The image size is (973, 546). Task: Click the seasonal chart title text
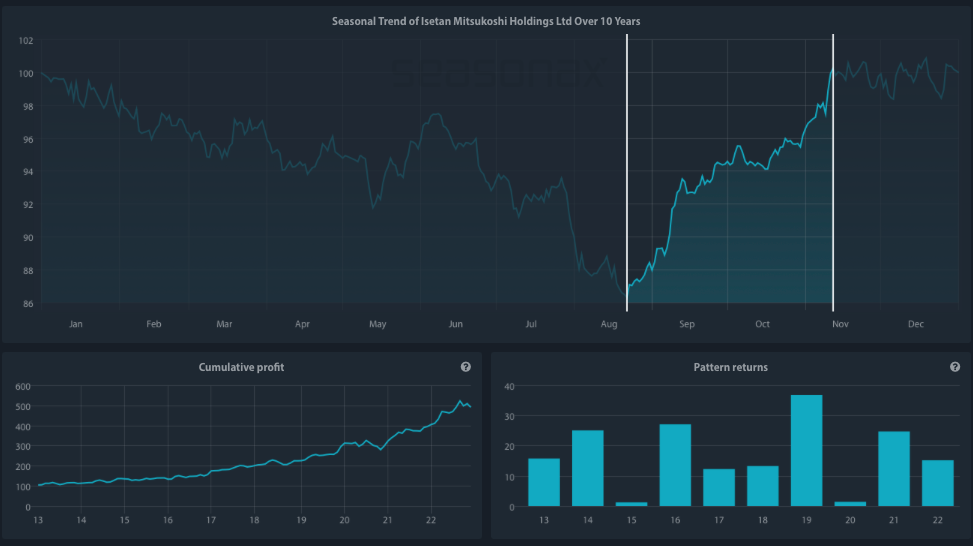click(486, 21)
